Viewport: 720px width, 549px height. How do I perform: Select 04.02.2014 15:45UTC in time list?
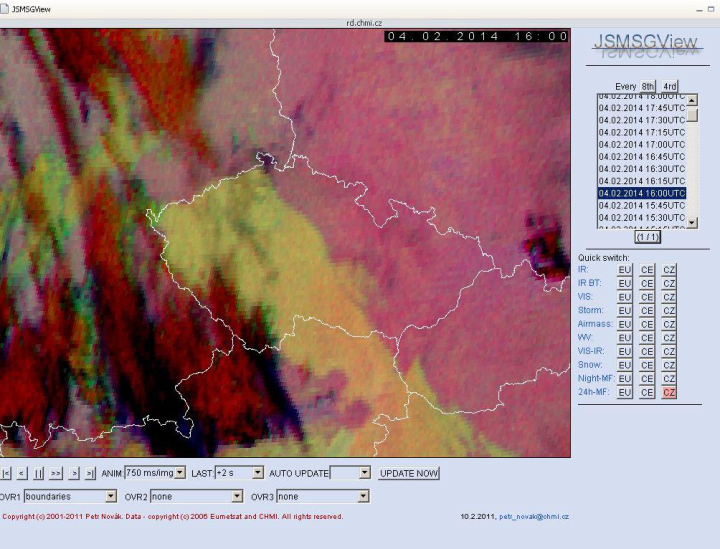click(x=641, y=206)
